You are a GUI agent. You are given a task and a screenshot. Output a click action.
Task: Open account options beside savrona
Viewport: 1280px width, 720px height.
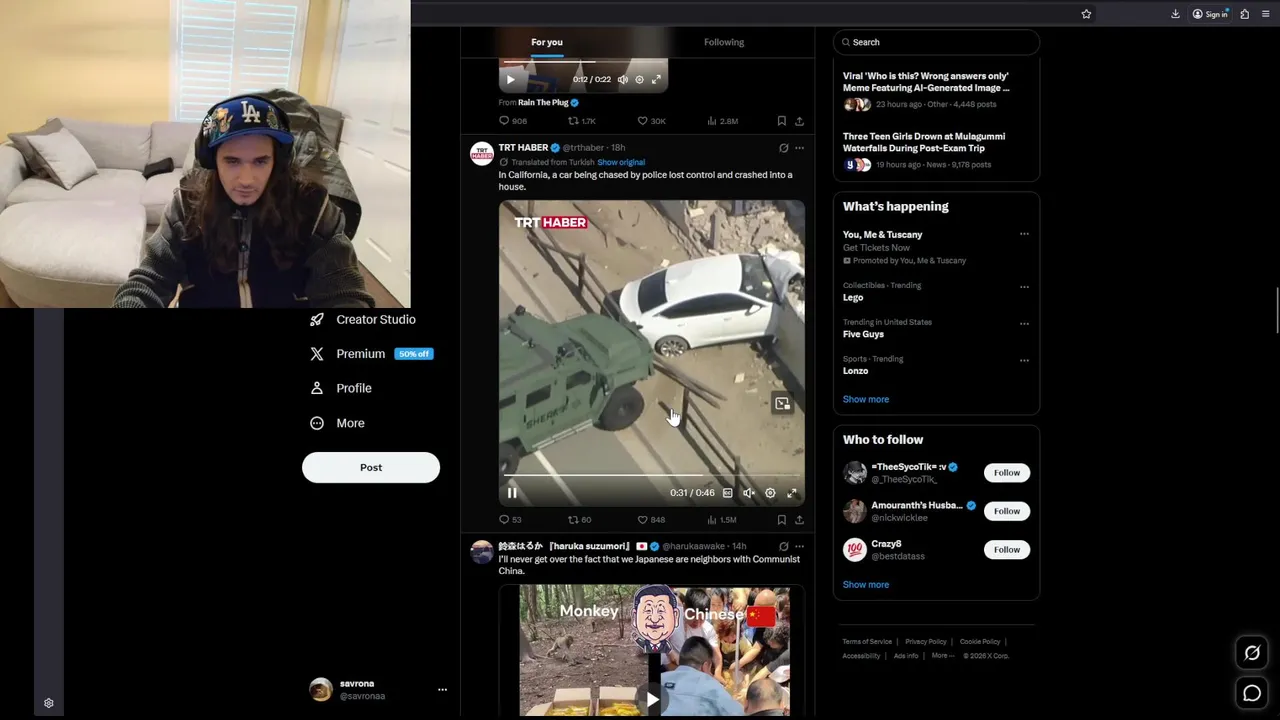[442, 690]
